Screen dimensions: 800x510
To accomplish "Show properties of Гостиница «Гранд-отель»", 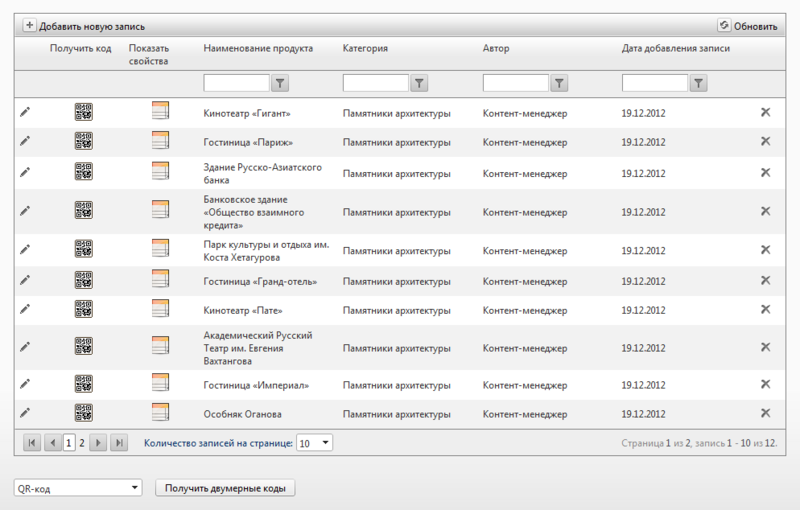I will (x=160, y=278).
